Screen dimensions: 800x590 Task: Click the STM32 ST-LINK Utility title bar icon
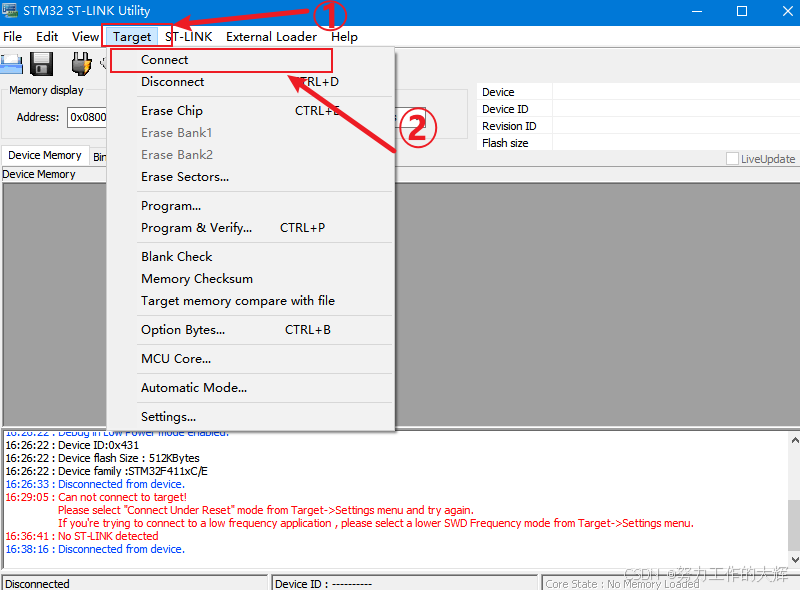(9, 10)
